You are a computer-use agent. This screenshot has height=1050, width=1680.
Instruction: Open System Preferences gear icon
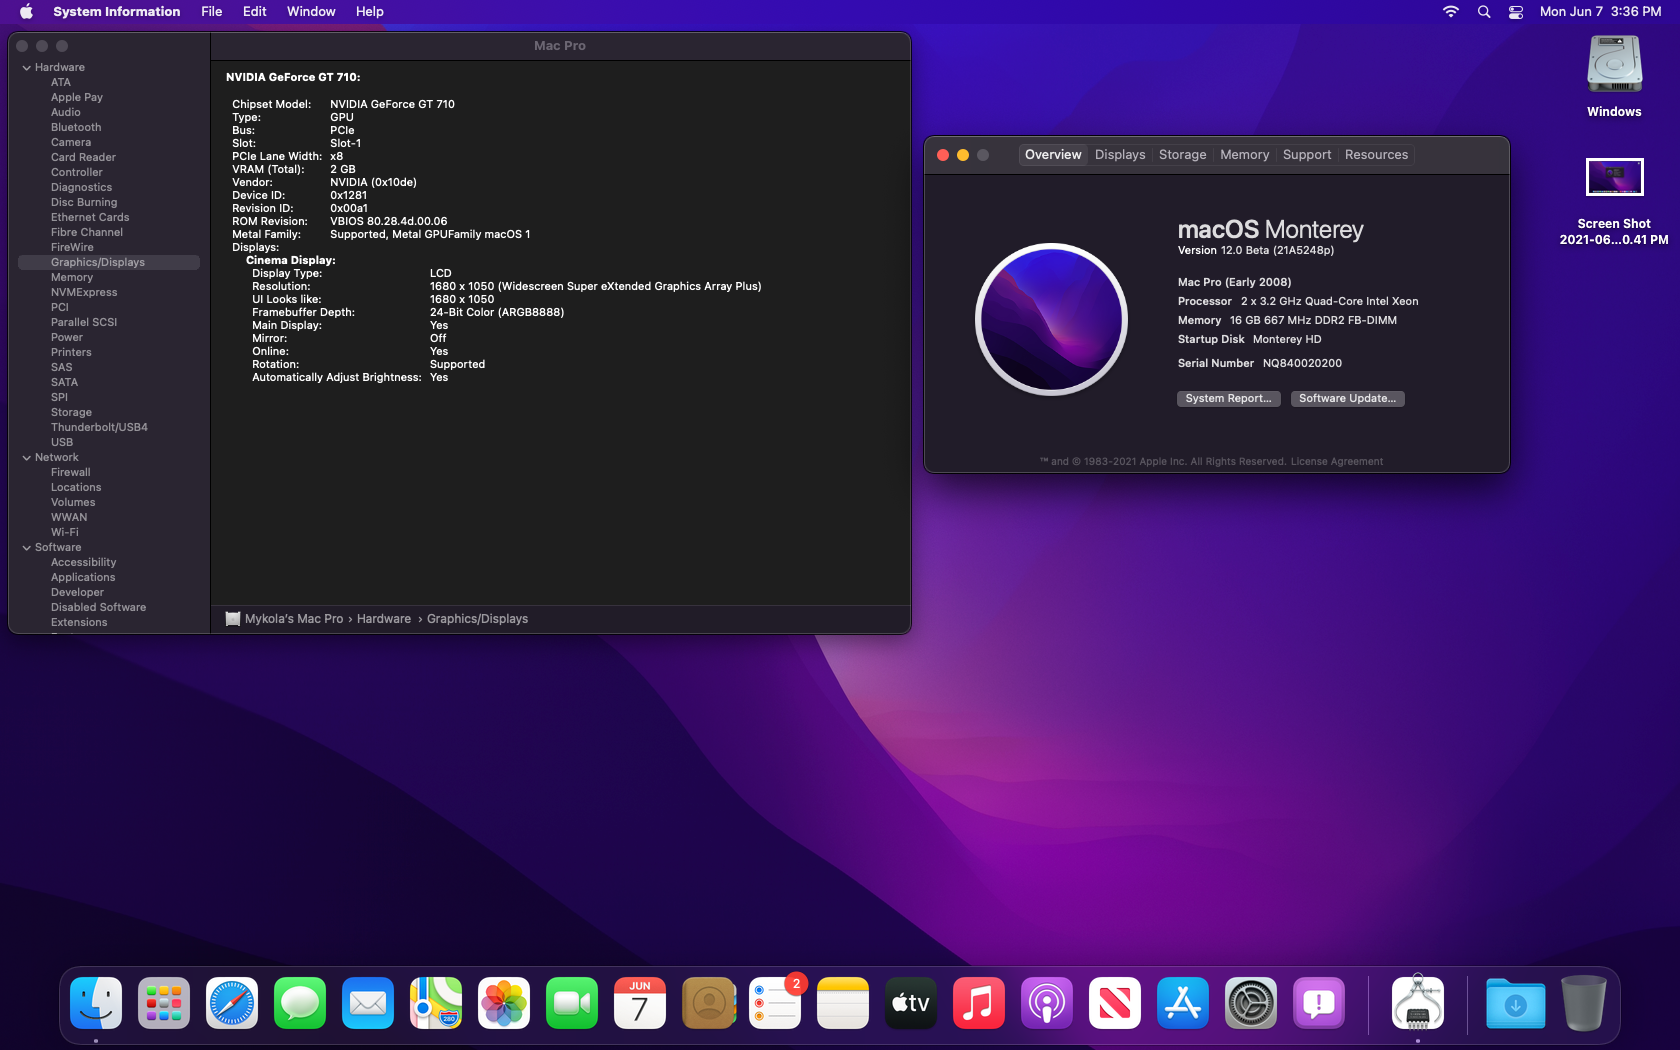1250,1003
